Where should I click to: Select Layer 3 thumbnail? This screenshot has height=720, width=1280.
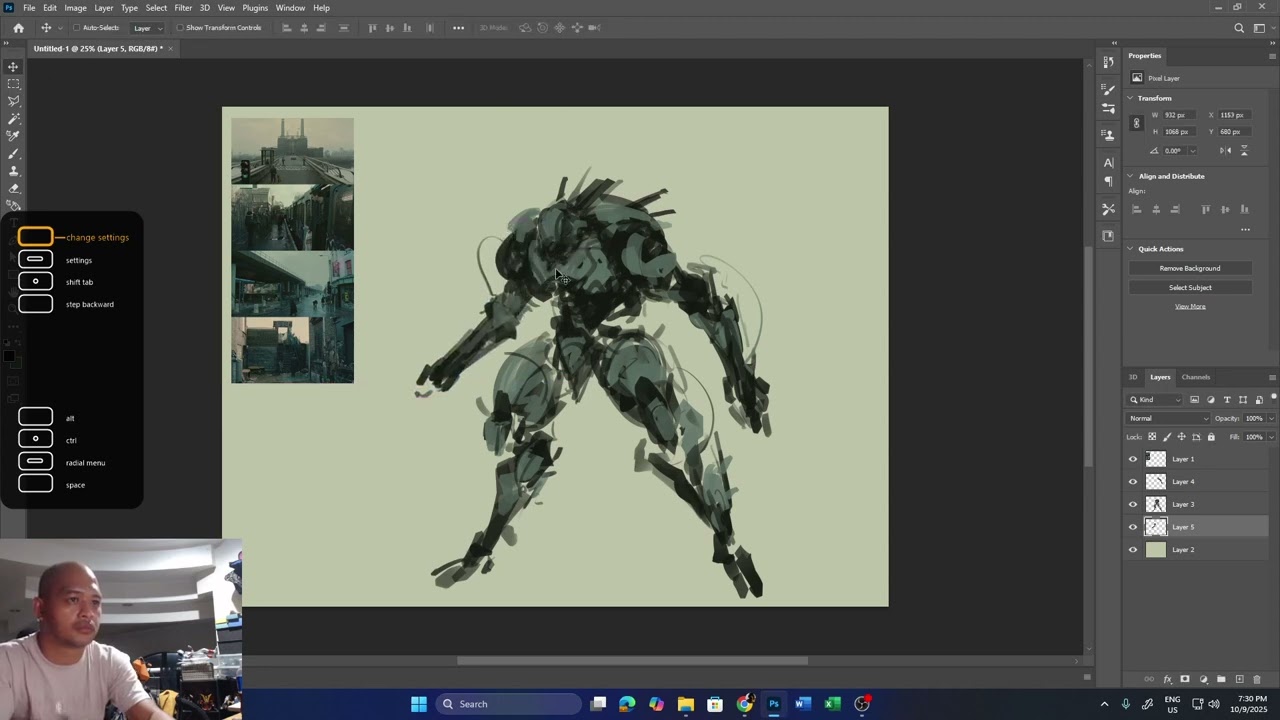tap(1156, 505)
